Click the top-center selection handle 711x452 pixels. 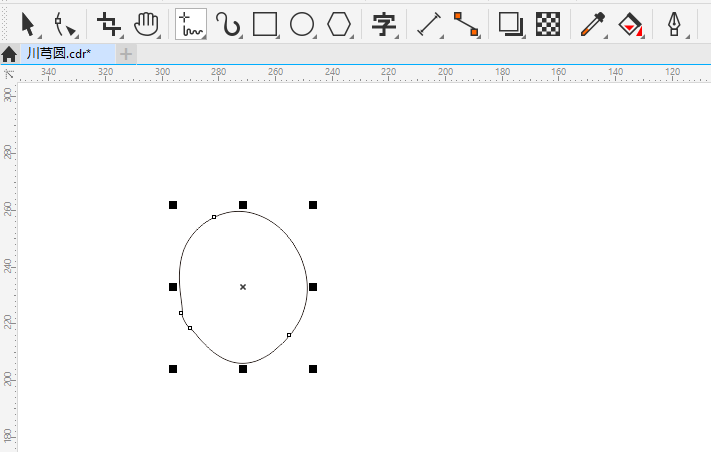(x=243, y=205)
